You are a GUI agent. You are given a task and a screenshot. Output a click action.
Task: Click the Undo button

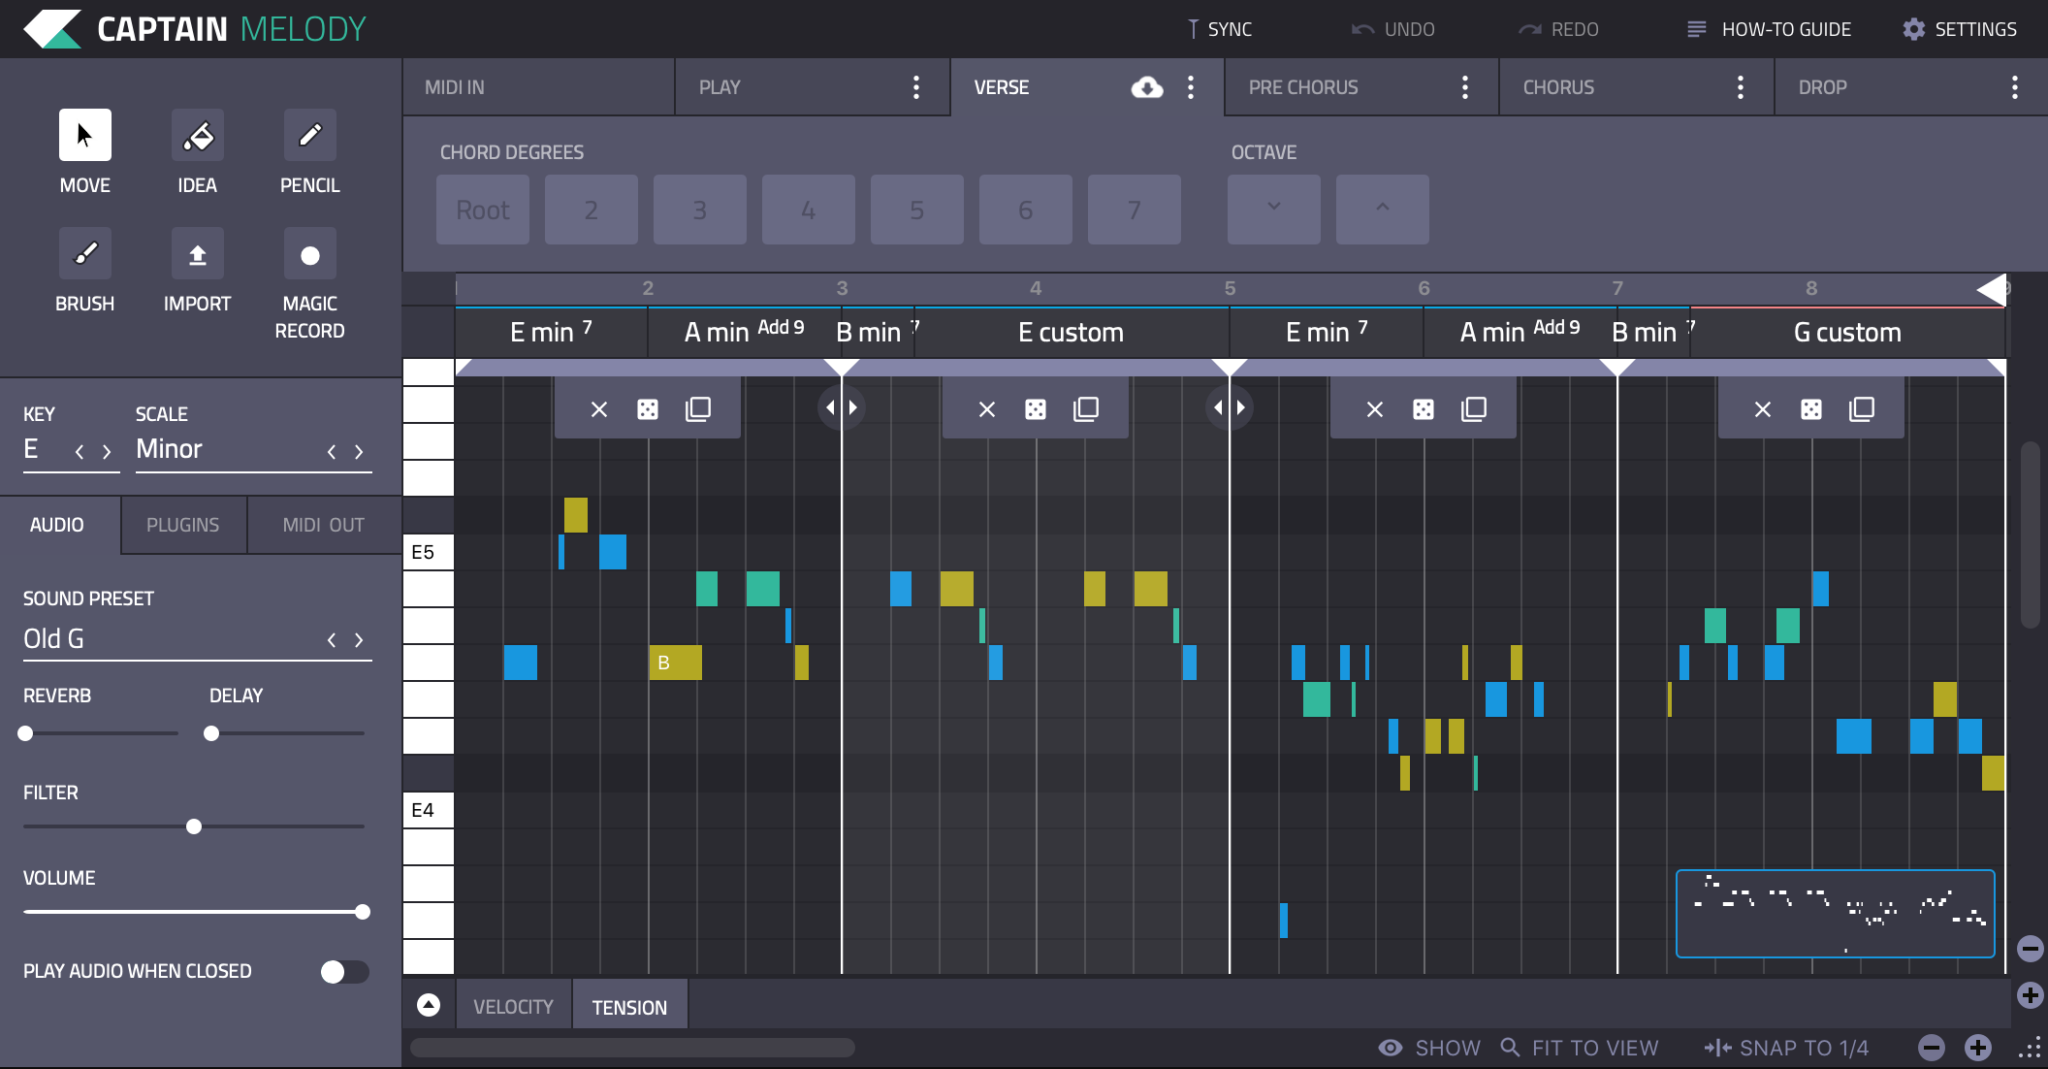[1392, 29]
